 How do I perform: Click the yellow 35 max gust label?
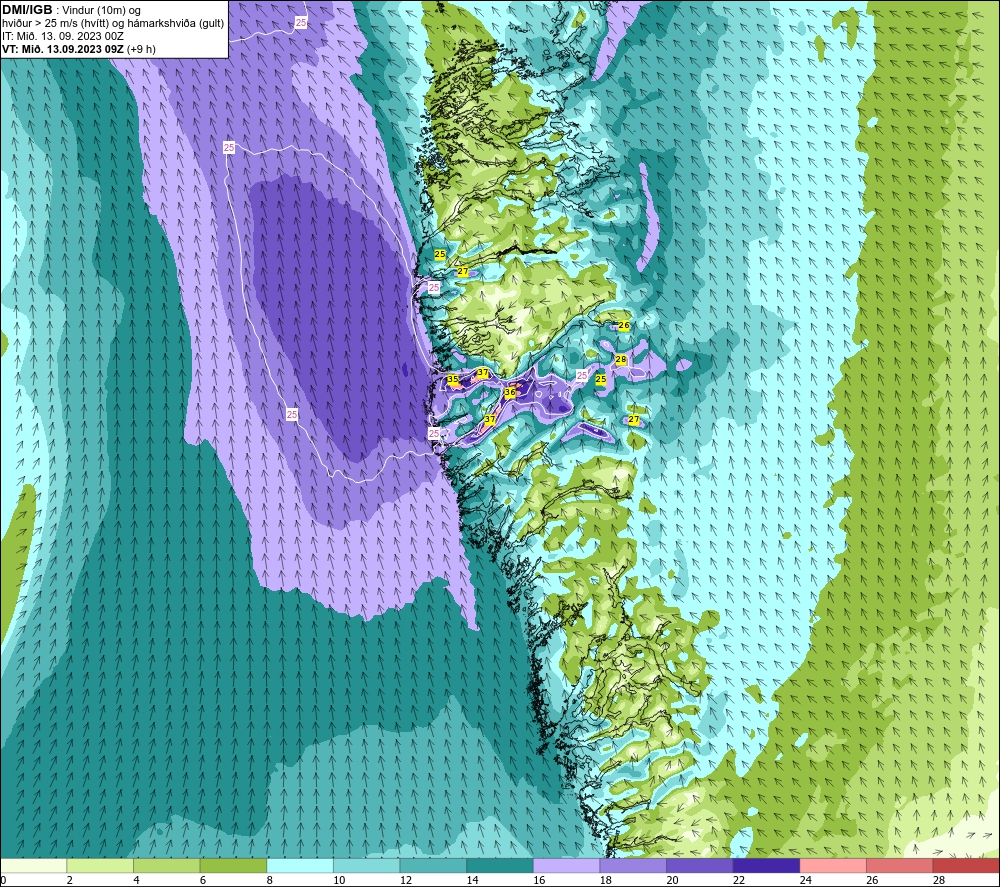(453, 379)
